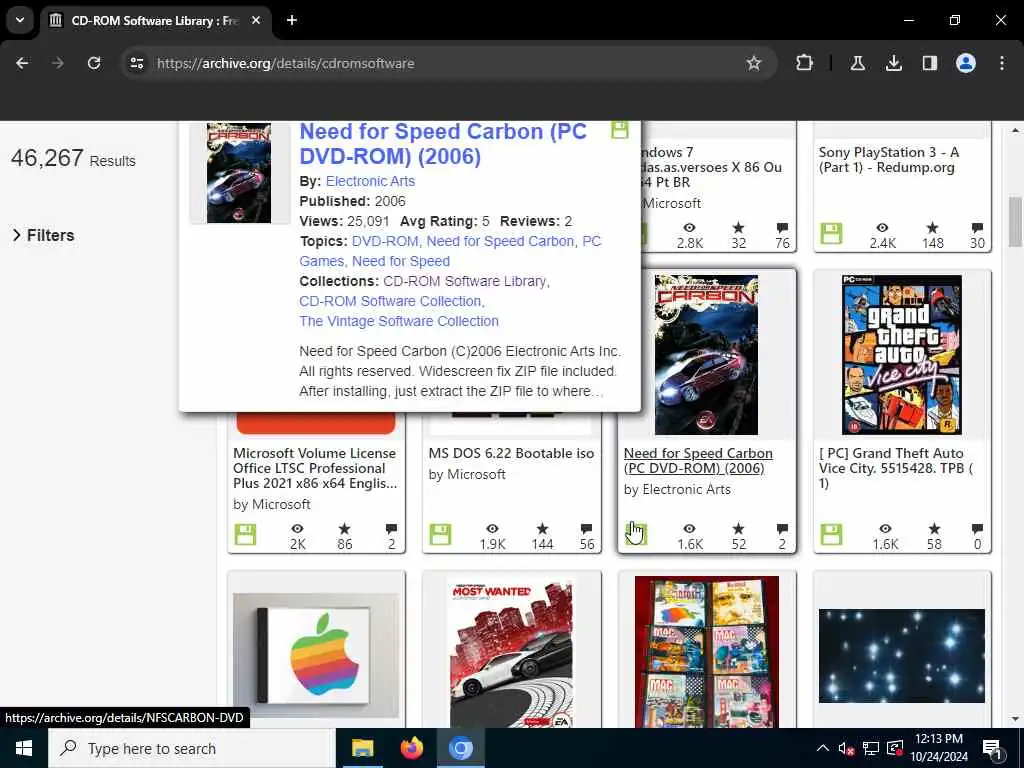Image resolution: width=1024 pixels, height=768 pixels.
Task: Open the notification center icon
Action: (992, 748)
